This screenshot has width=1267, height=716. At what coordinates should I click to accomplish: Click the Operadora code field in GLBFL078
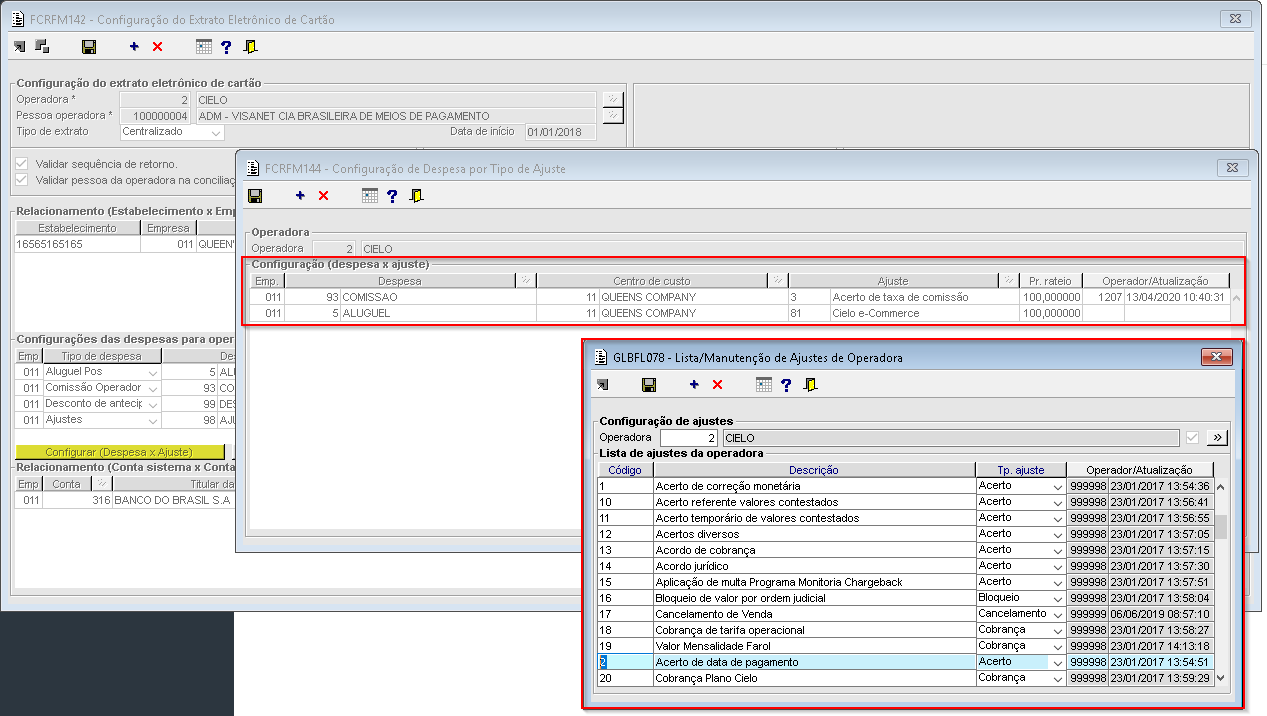click(690, 437)
